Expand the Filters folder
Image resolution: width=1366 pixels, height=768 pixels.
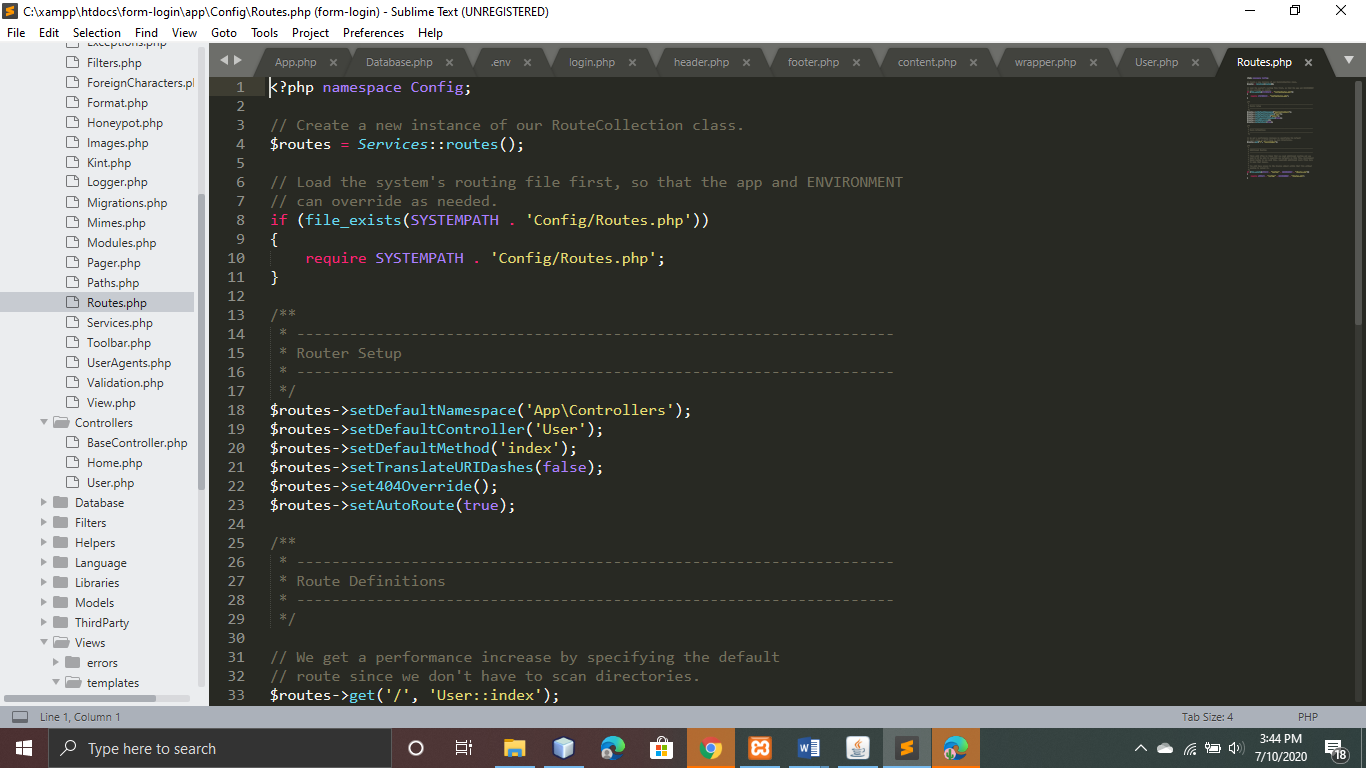click(44, 523)
